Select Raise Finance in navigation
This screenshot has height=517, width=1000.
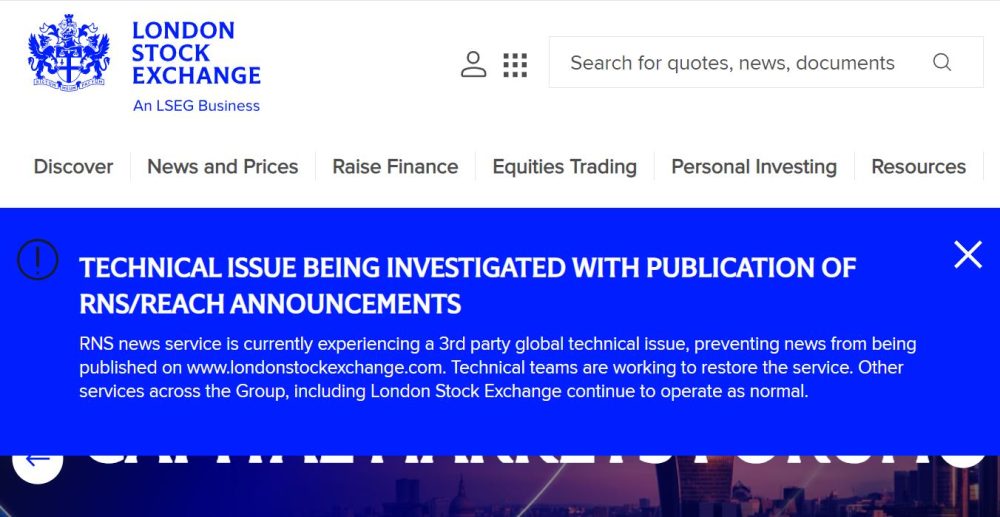point(395,167)
